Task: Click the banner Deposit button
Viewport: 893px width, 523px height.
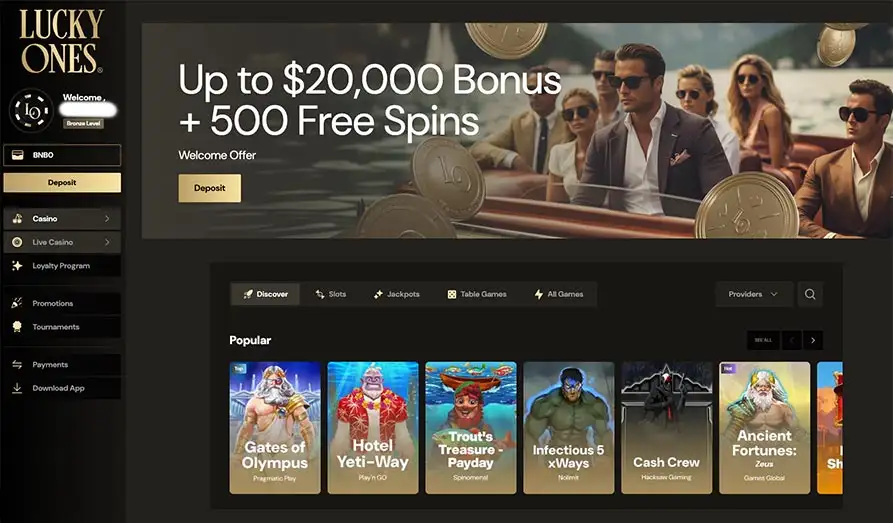Action: (x=210, y=188)
